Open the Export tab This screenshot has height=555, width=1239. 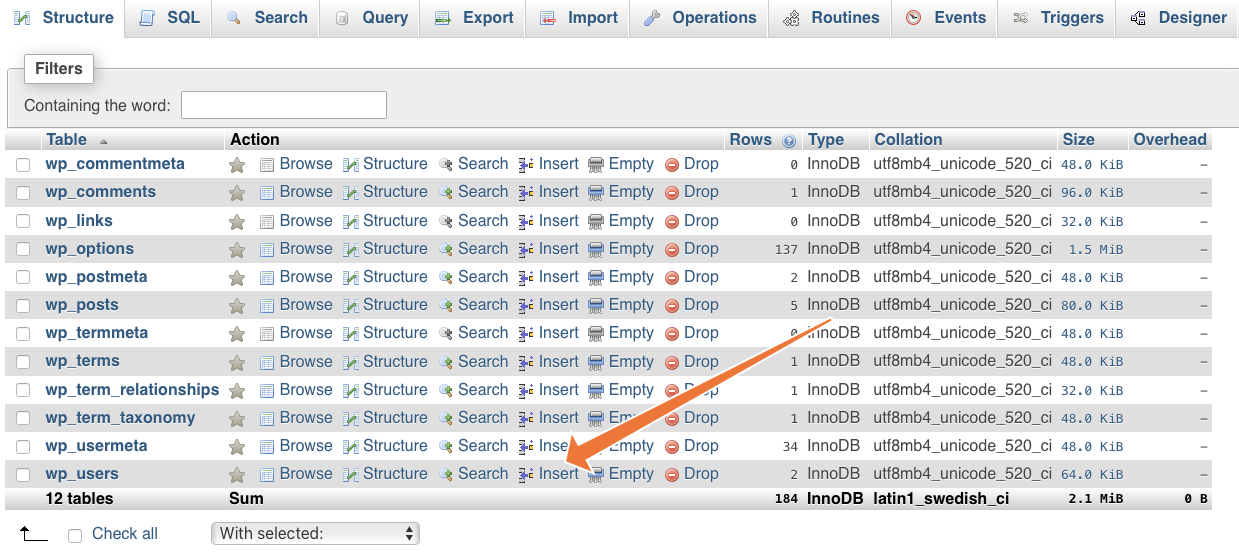[475, 18]
